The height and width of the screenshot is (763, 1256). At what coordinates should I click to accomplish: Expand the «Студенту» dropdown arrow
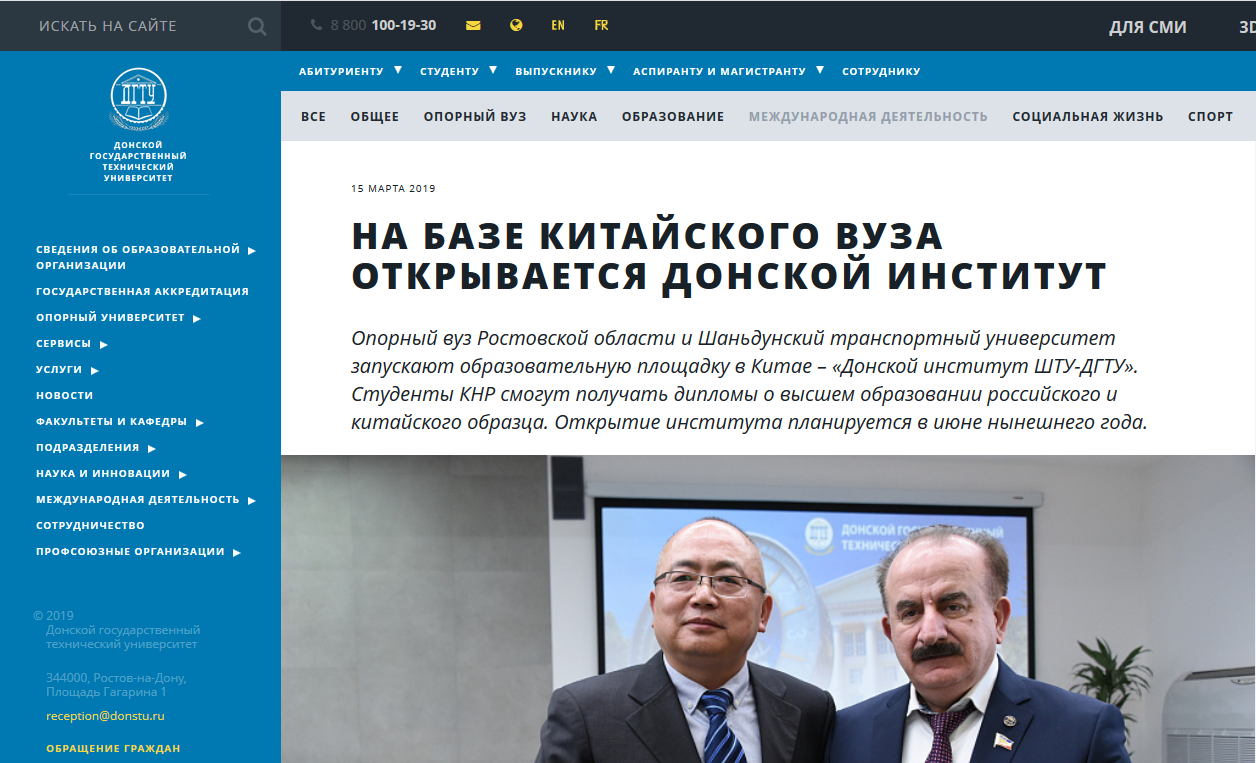pyautogui.click(x=493, y=70)
